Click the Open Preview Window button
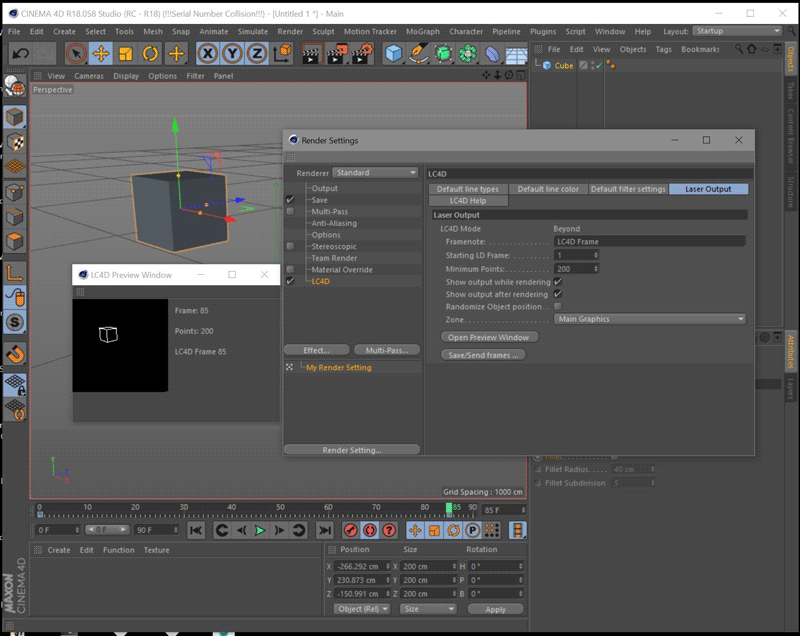Viewport: 800px width, 636px height. click(488, 338)
